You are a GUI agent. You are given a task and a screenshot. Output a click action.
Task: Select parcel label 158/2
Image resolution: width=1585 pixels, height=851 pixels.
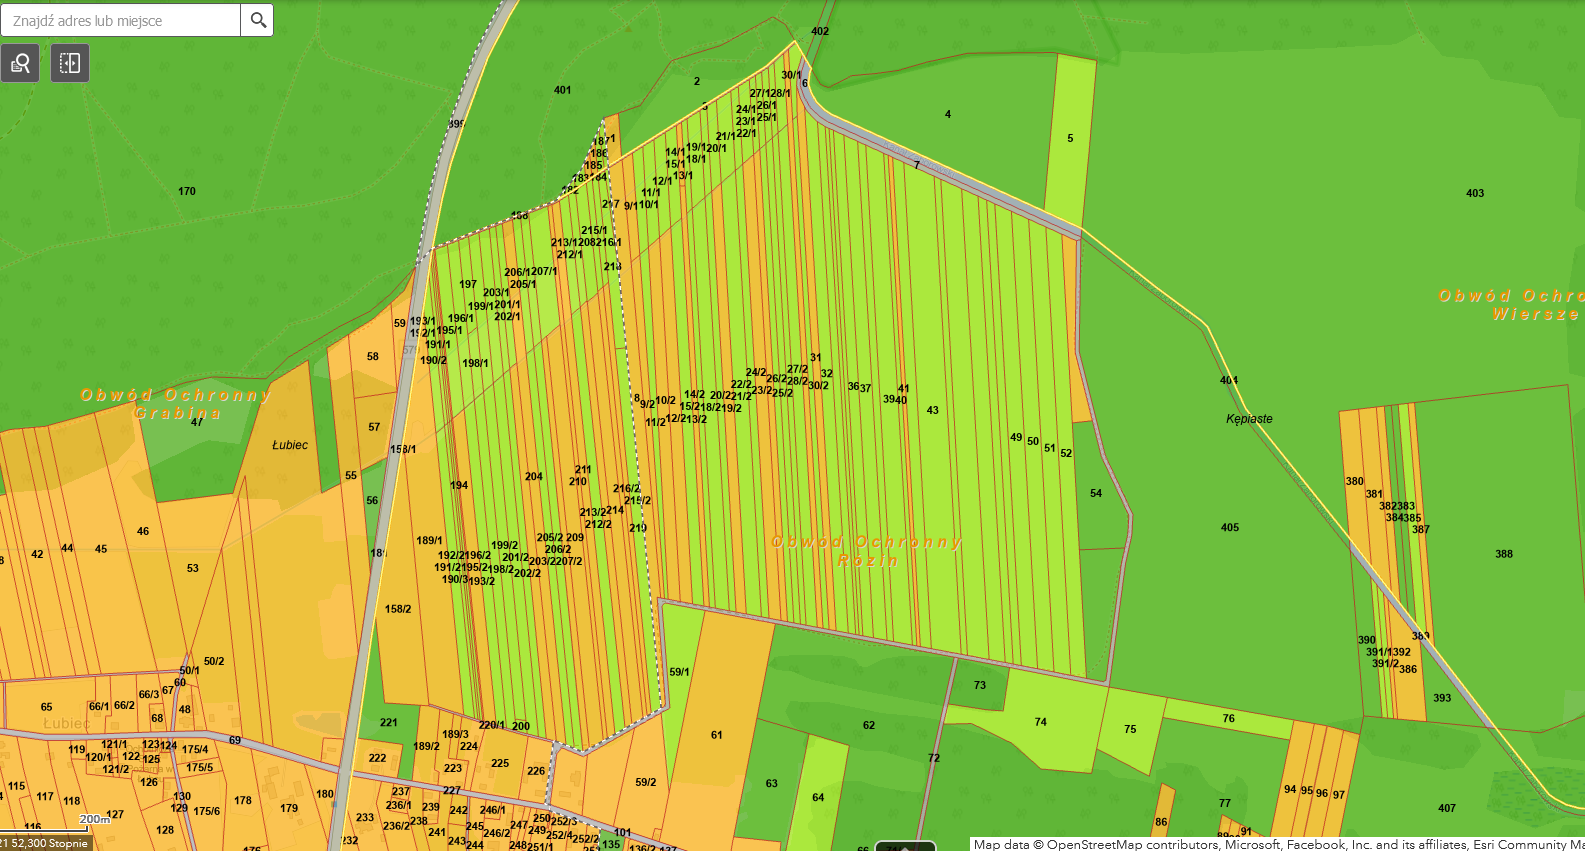[x=398, y=609]
